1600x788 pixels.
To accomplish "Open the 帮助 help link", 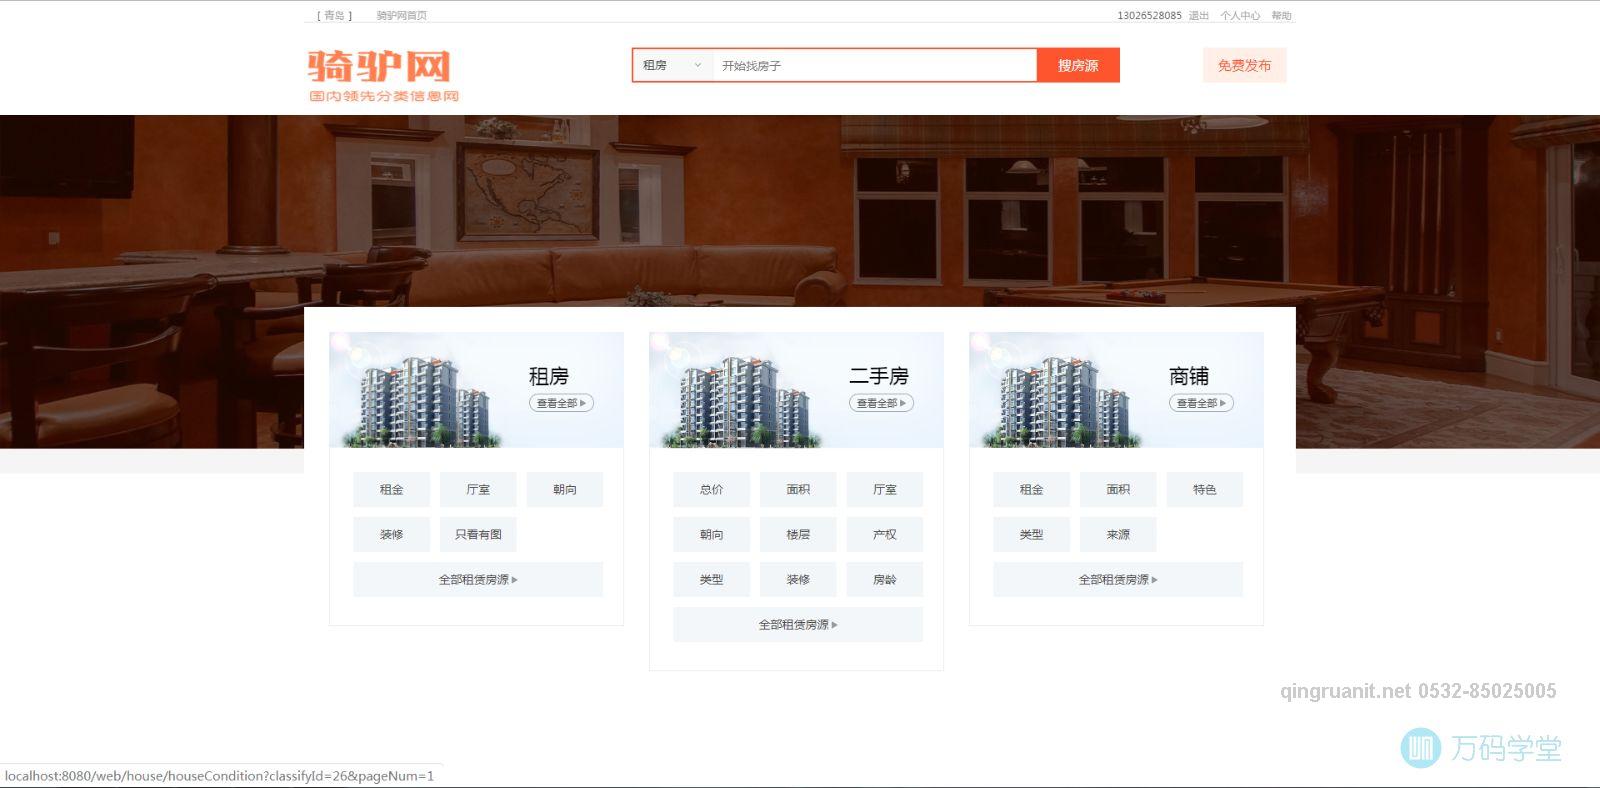I will pyautogui.click(x=1281, y=15).
